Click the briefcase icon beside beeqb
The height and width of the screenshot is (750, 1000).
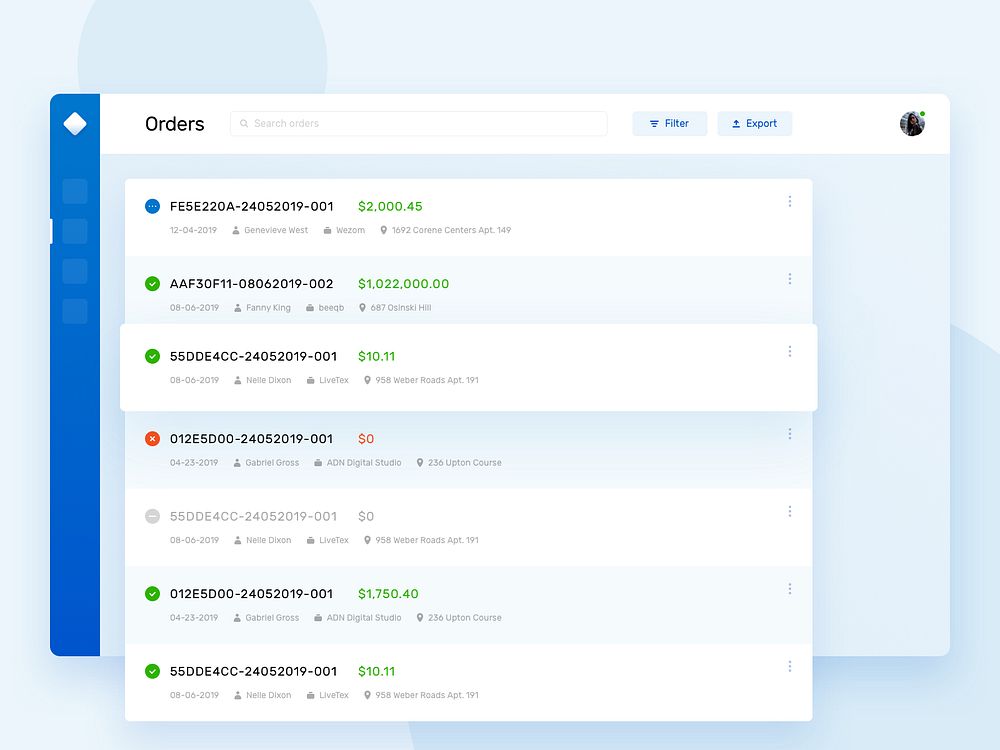tap(310, 307)
